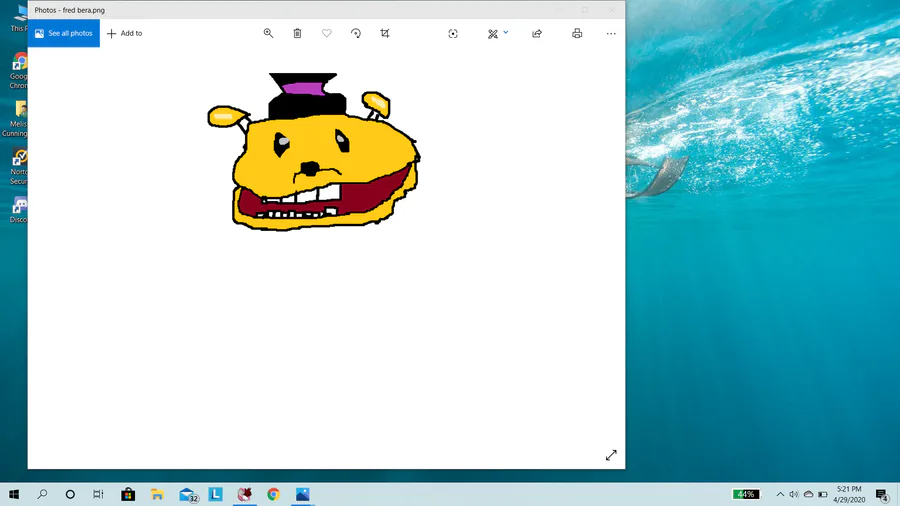
Task: Open See all photos view
Action: point(64,33)
